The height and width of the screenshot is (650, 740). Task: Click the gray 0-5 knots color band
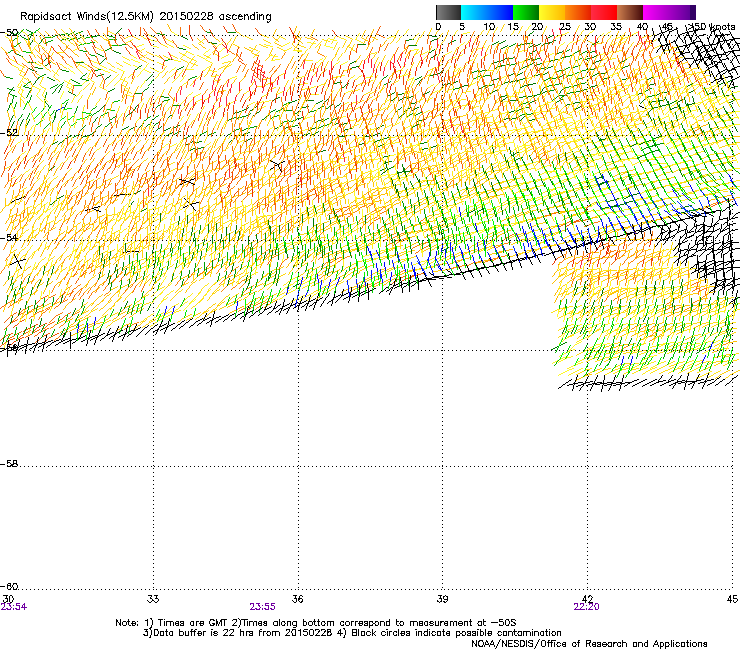click(448, 12)
